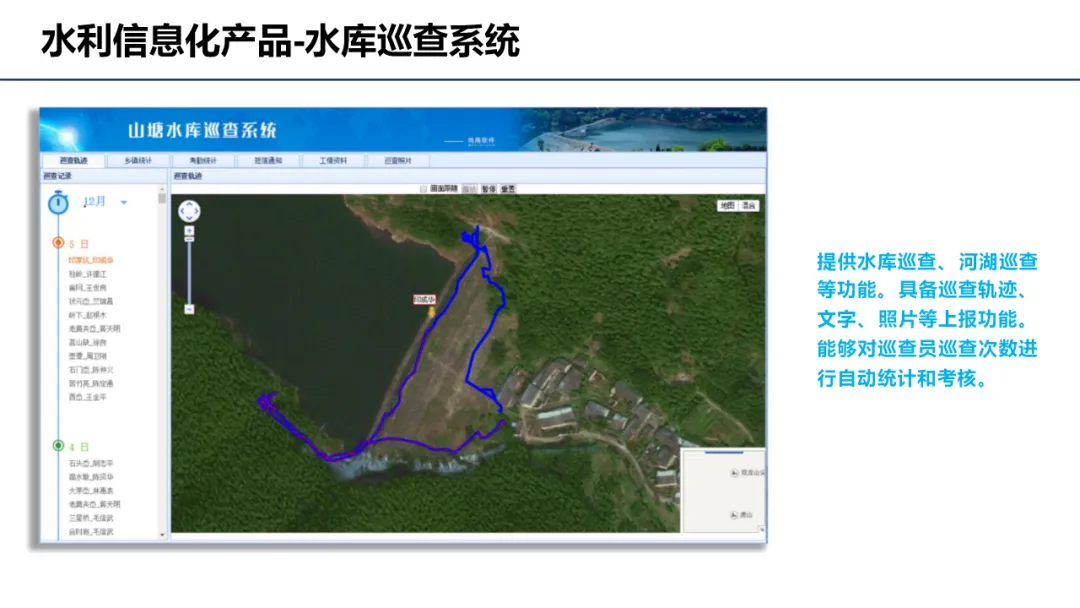Switch to the 工程资料 tab
The width and height of the screenshot is (1080, 608).
pos(333,160)
